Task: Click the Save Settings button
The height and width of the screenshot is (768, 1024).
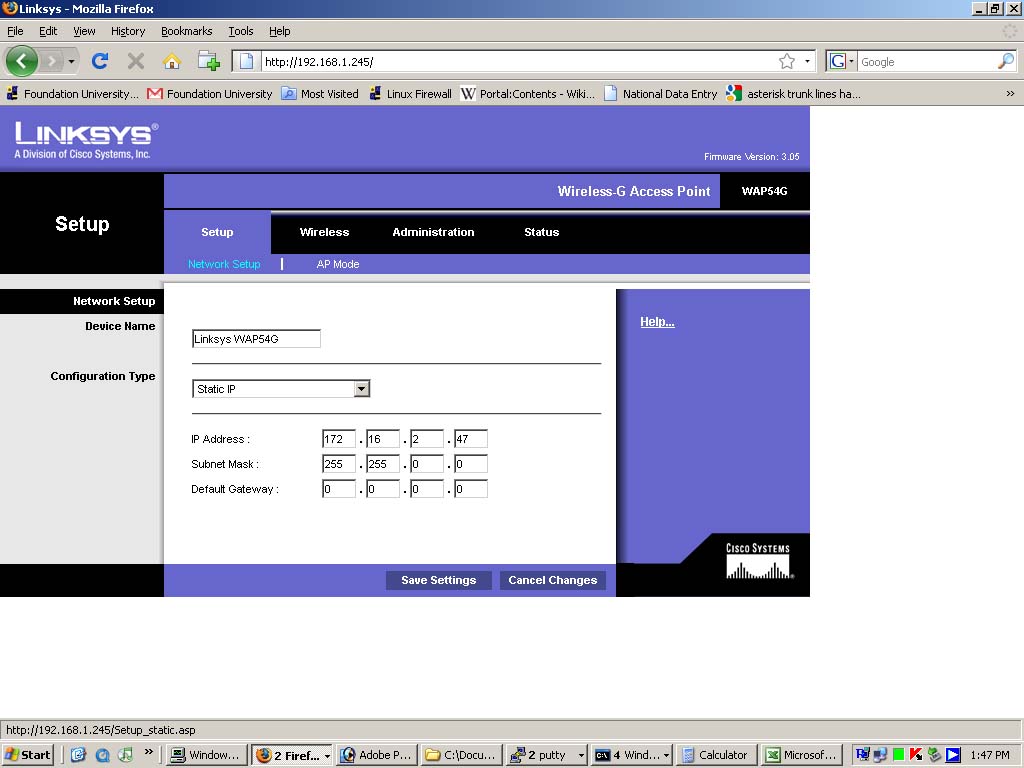Action: 438,580
